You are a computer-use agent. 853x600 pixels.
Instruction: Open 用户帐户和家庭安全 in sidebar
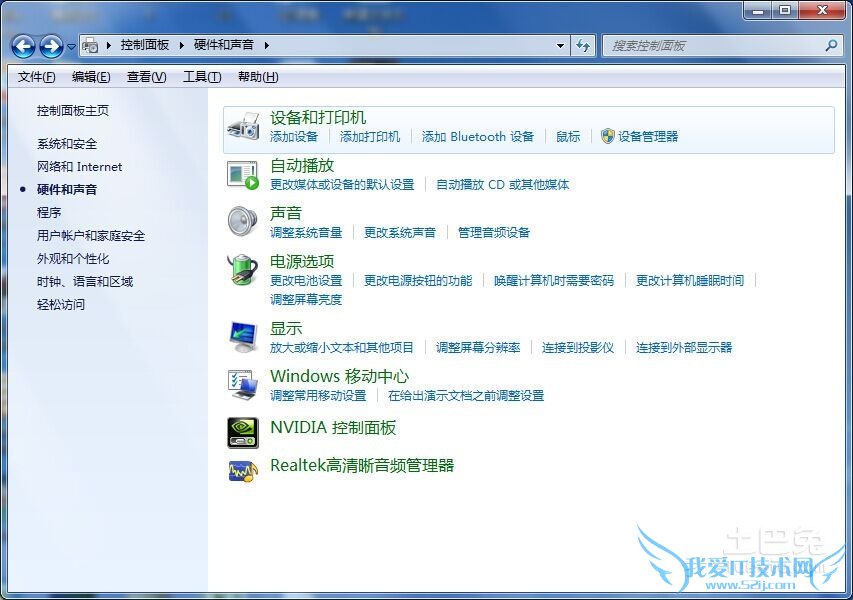(91, 236)
